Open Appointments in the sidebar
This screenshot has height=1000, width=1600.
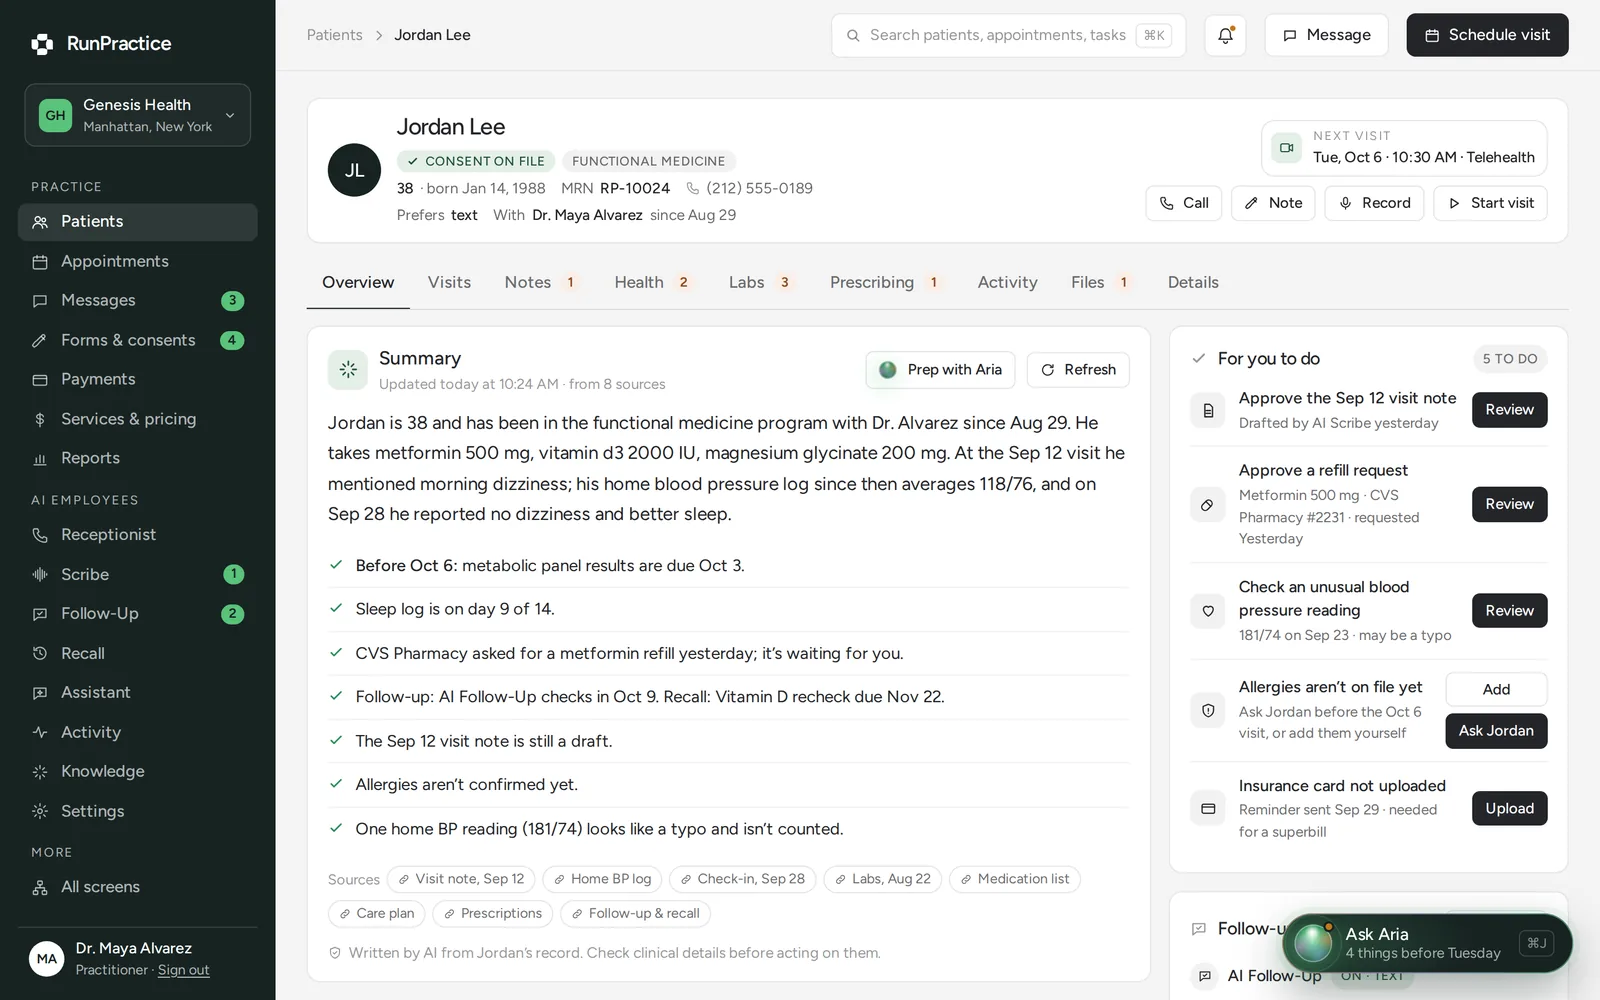pos(137,261)
